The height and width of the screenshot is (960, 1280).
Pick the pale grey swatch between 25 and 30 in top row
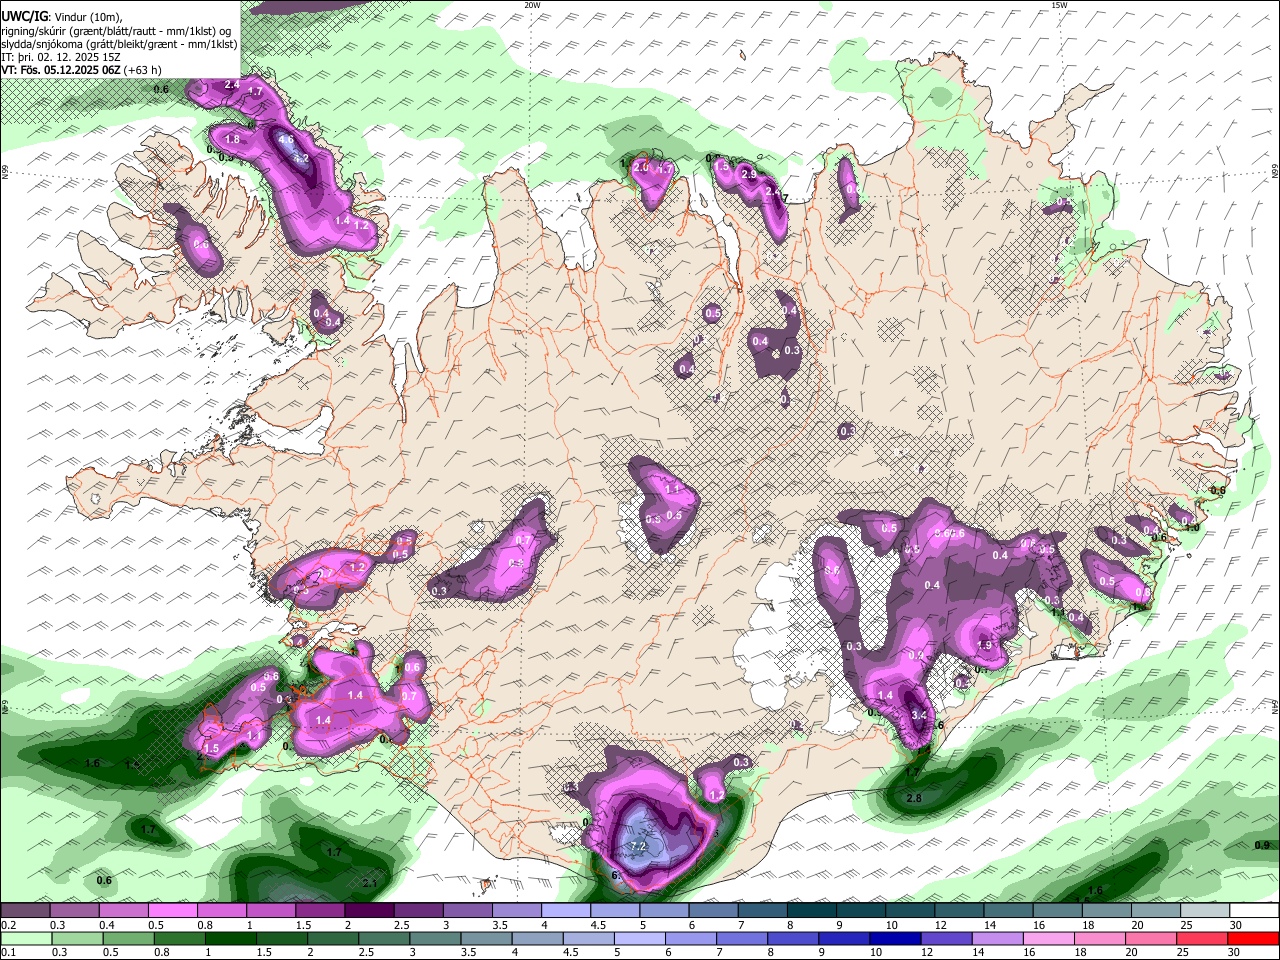tap(1205, 911)
